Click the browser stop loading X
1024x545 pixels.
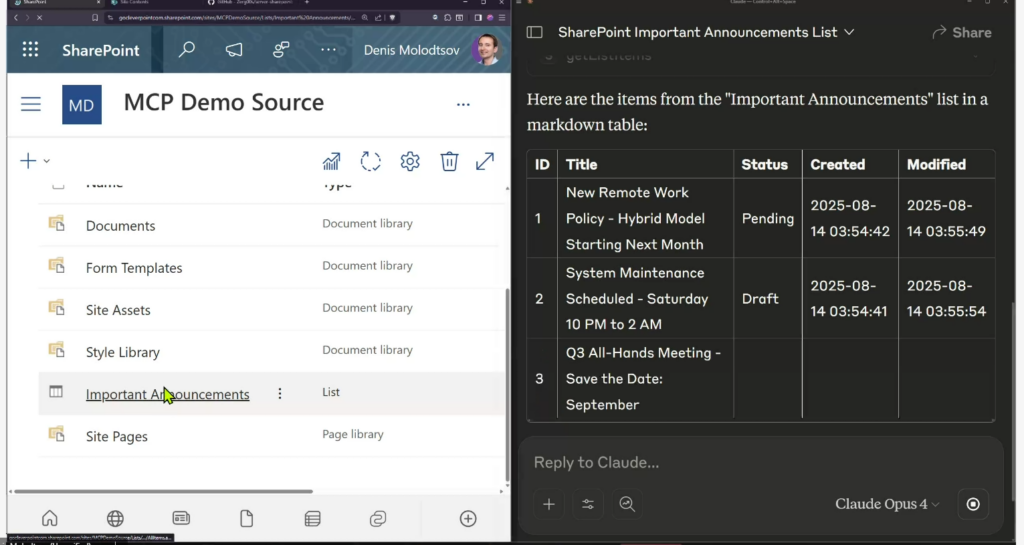point(39,18)
